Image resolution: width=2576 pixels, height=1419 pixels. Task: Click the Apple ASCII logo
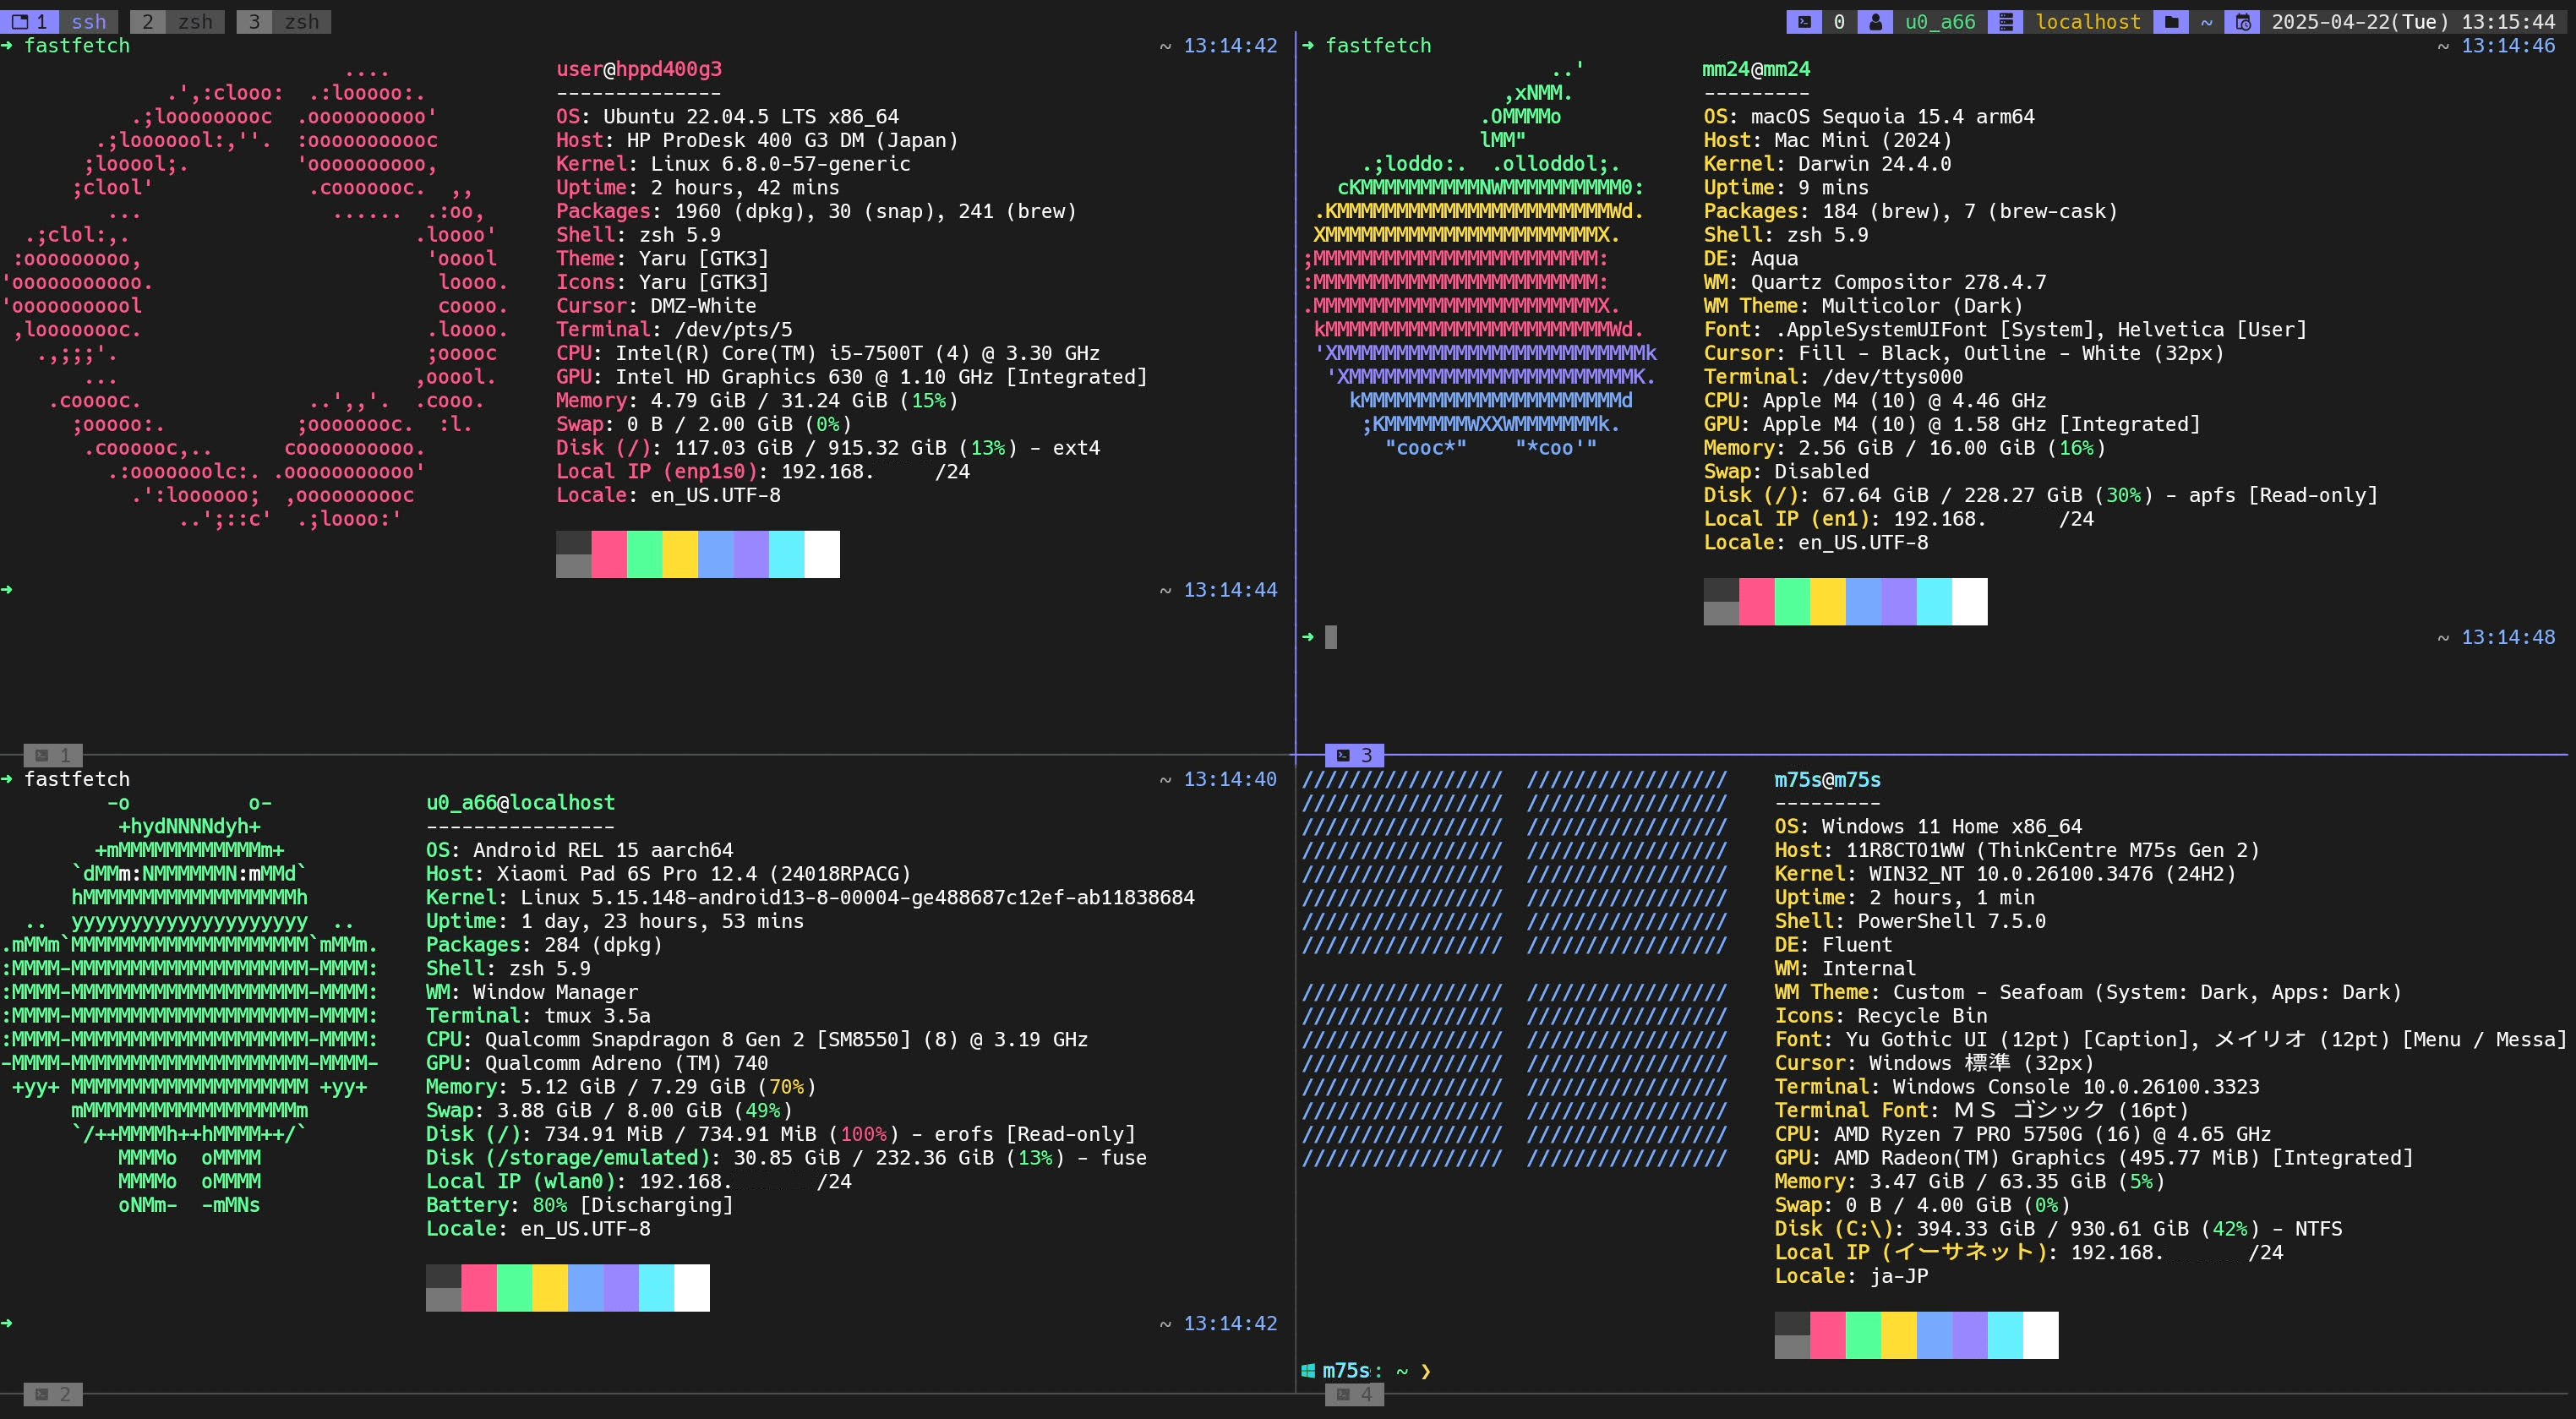pyautogui.click(x=1480, y=258)
